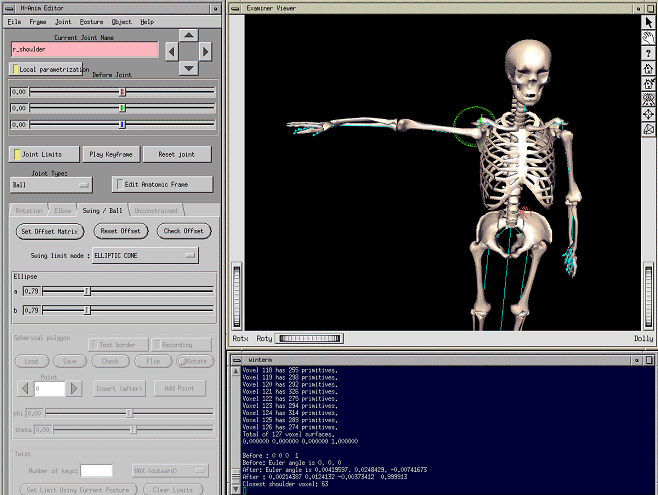Click the up arrow joint navigator

[189, 33]
